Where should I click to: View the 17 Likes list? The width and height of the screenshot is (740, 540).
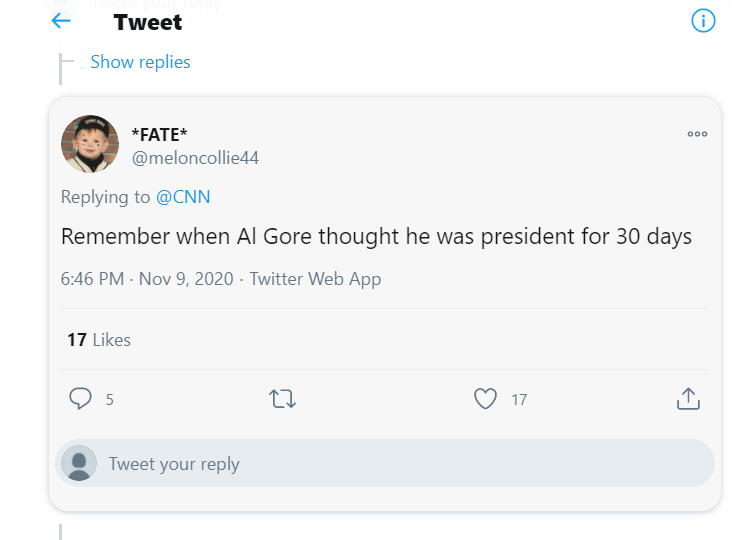point(99,340)
